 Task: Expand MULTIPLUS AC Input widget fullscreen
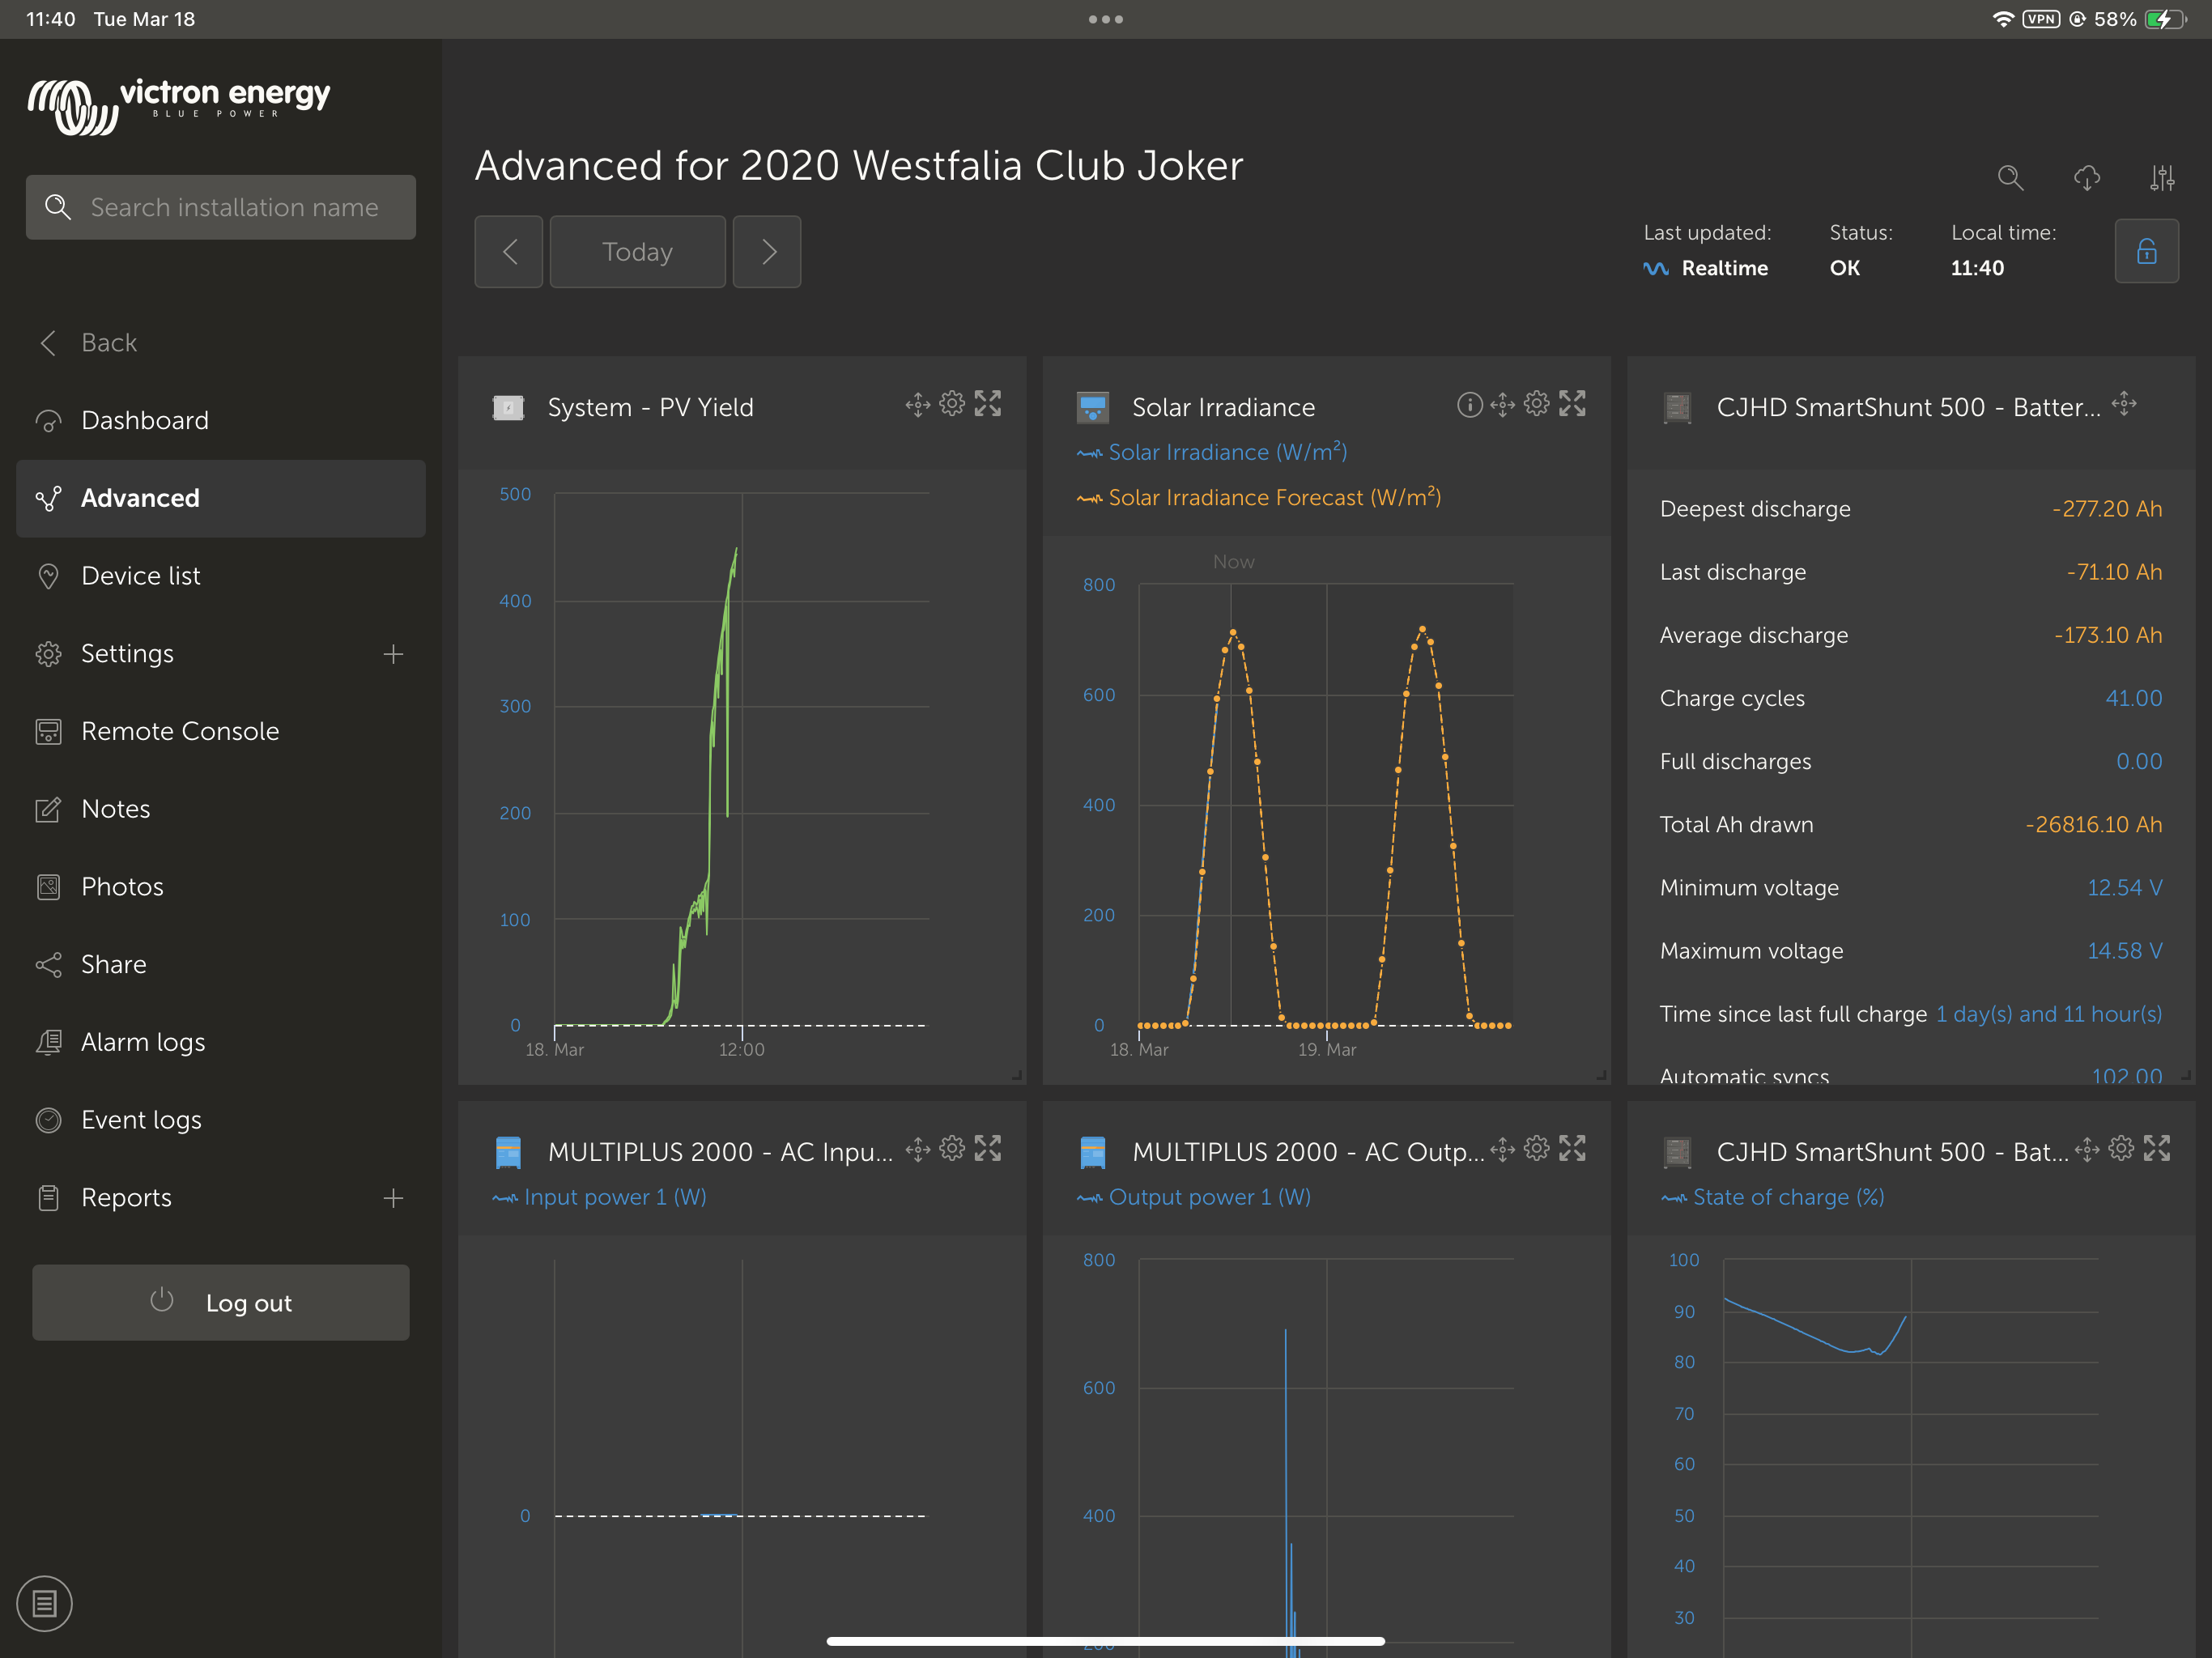click(988, 1149)
